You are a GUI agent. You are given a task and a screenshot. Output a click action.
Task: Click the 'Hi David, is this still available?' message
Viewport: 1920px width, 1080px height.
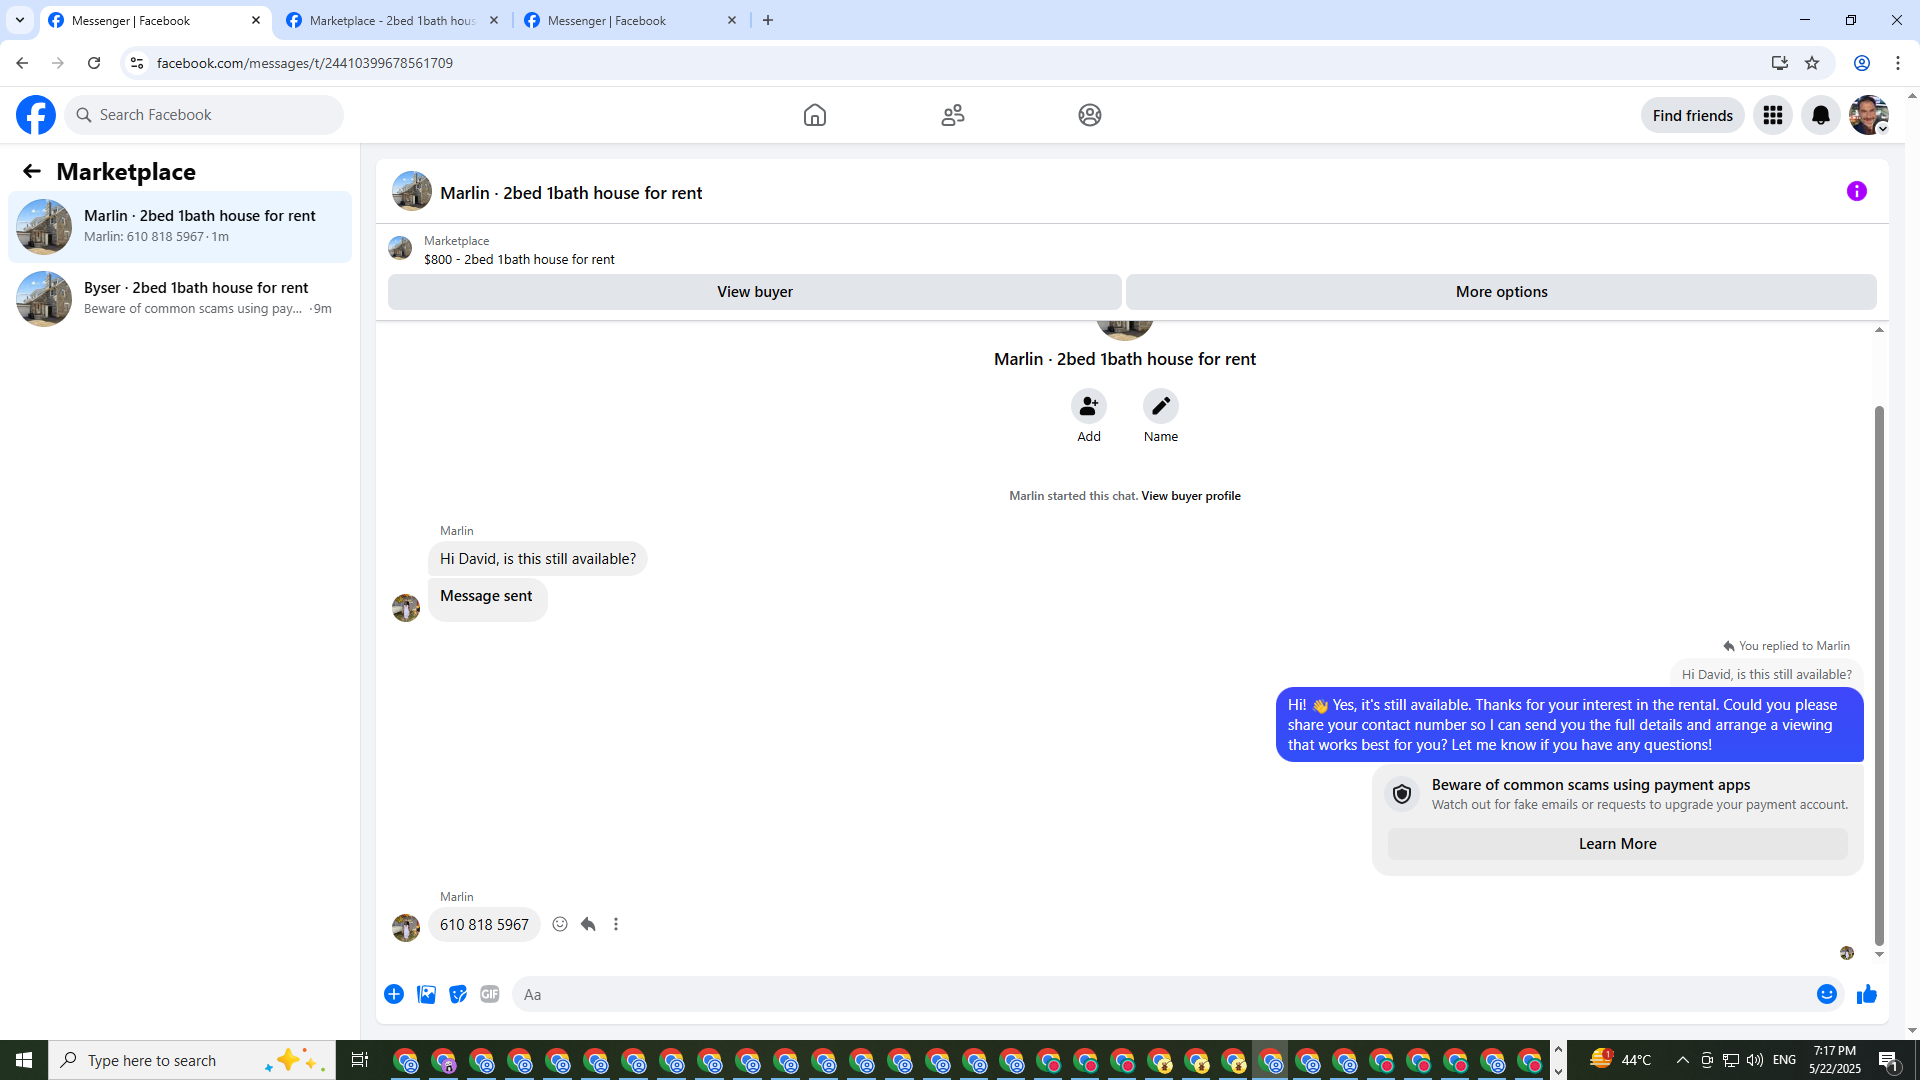click(538, 559)
